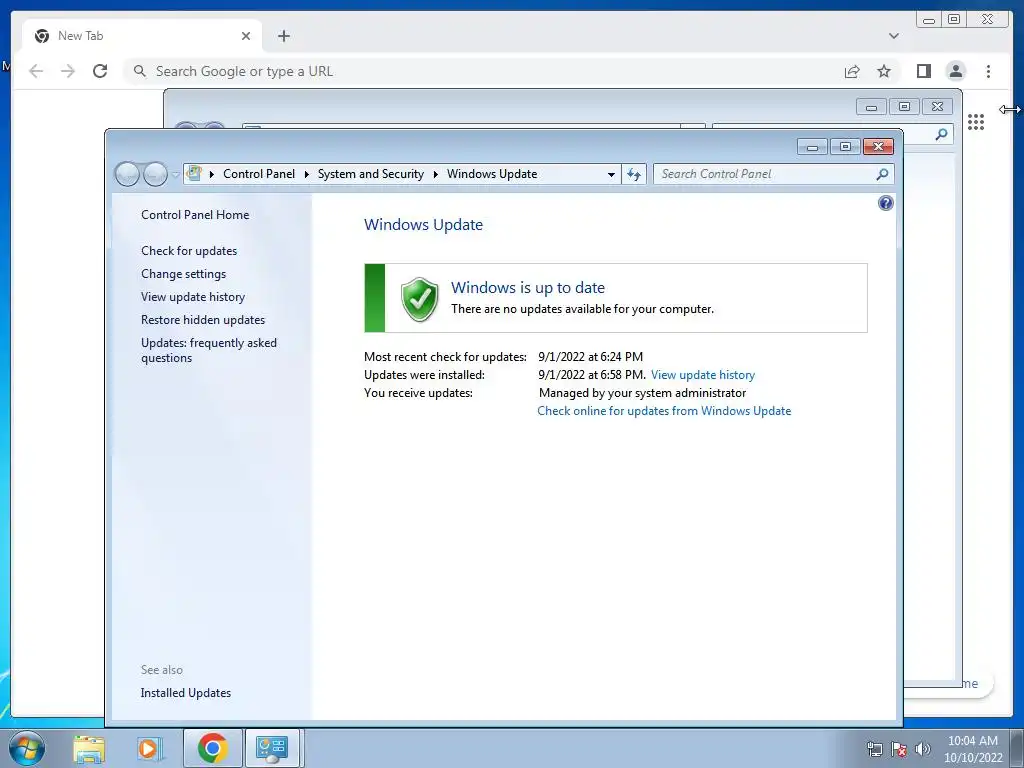Screen dimensions: 1024x768
Task: Click Check online for updates from Windows Update
Action: click(x=664, y=411)
